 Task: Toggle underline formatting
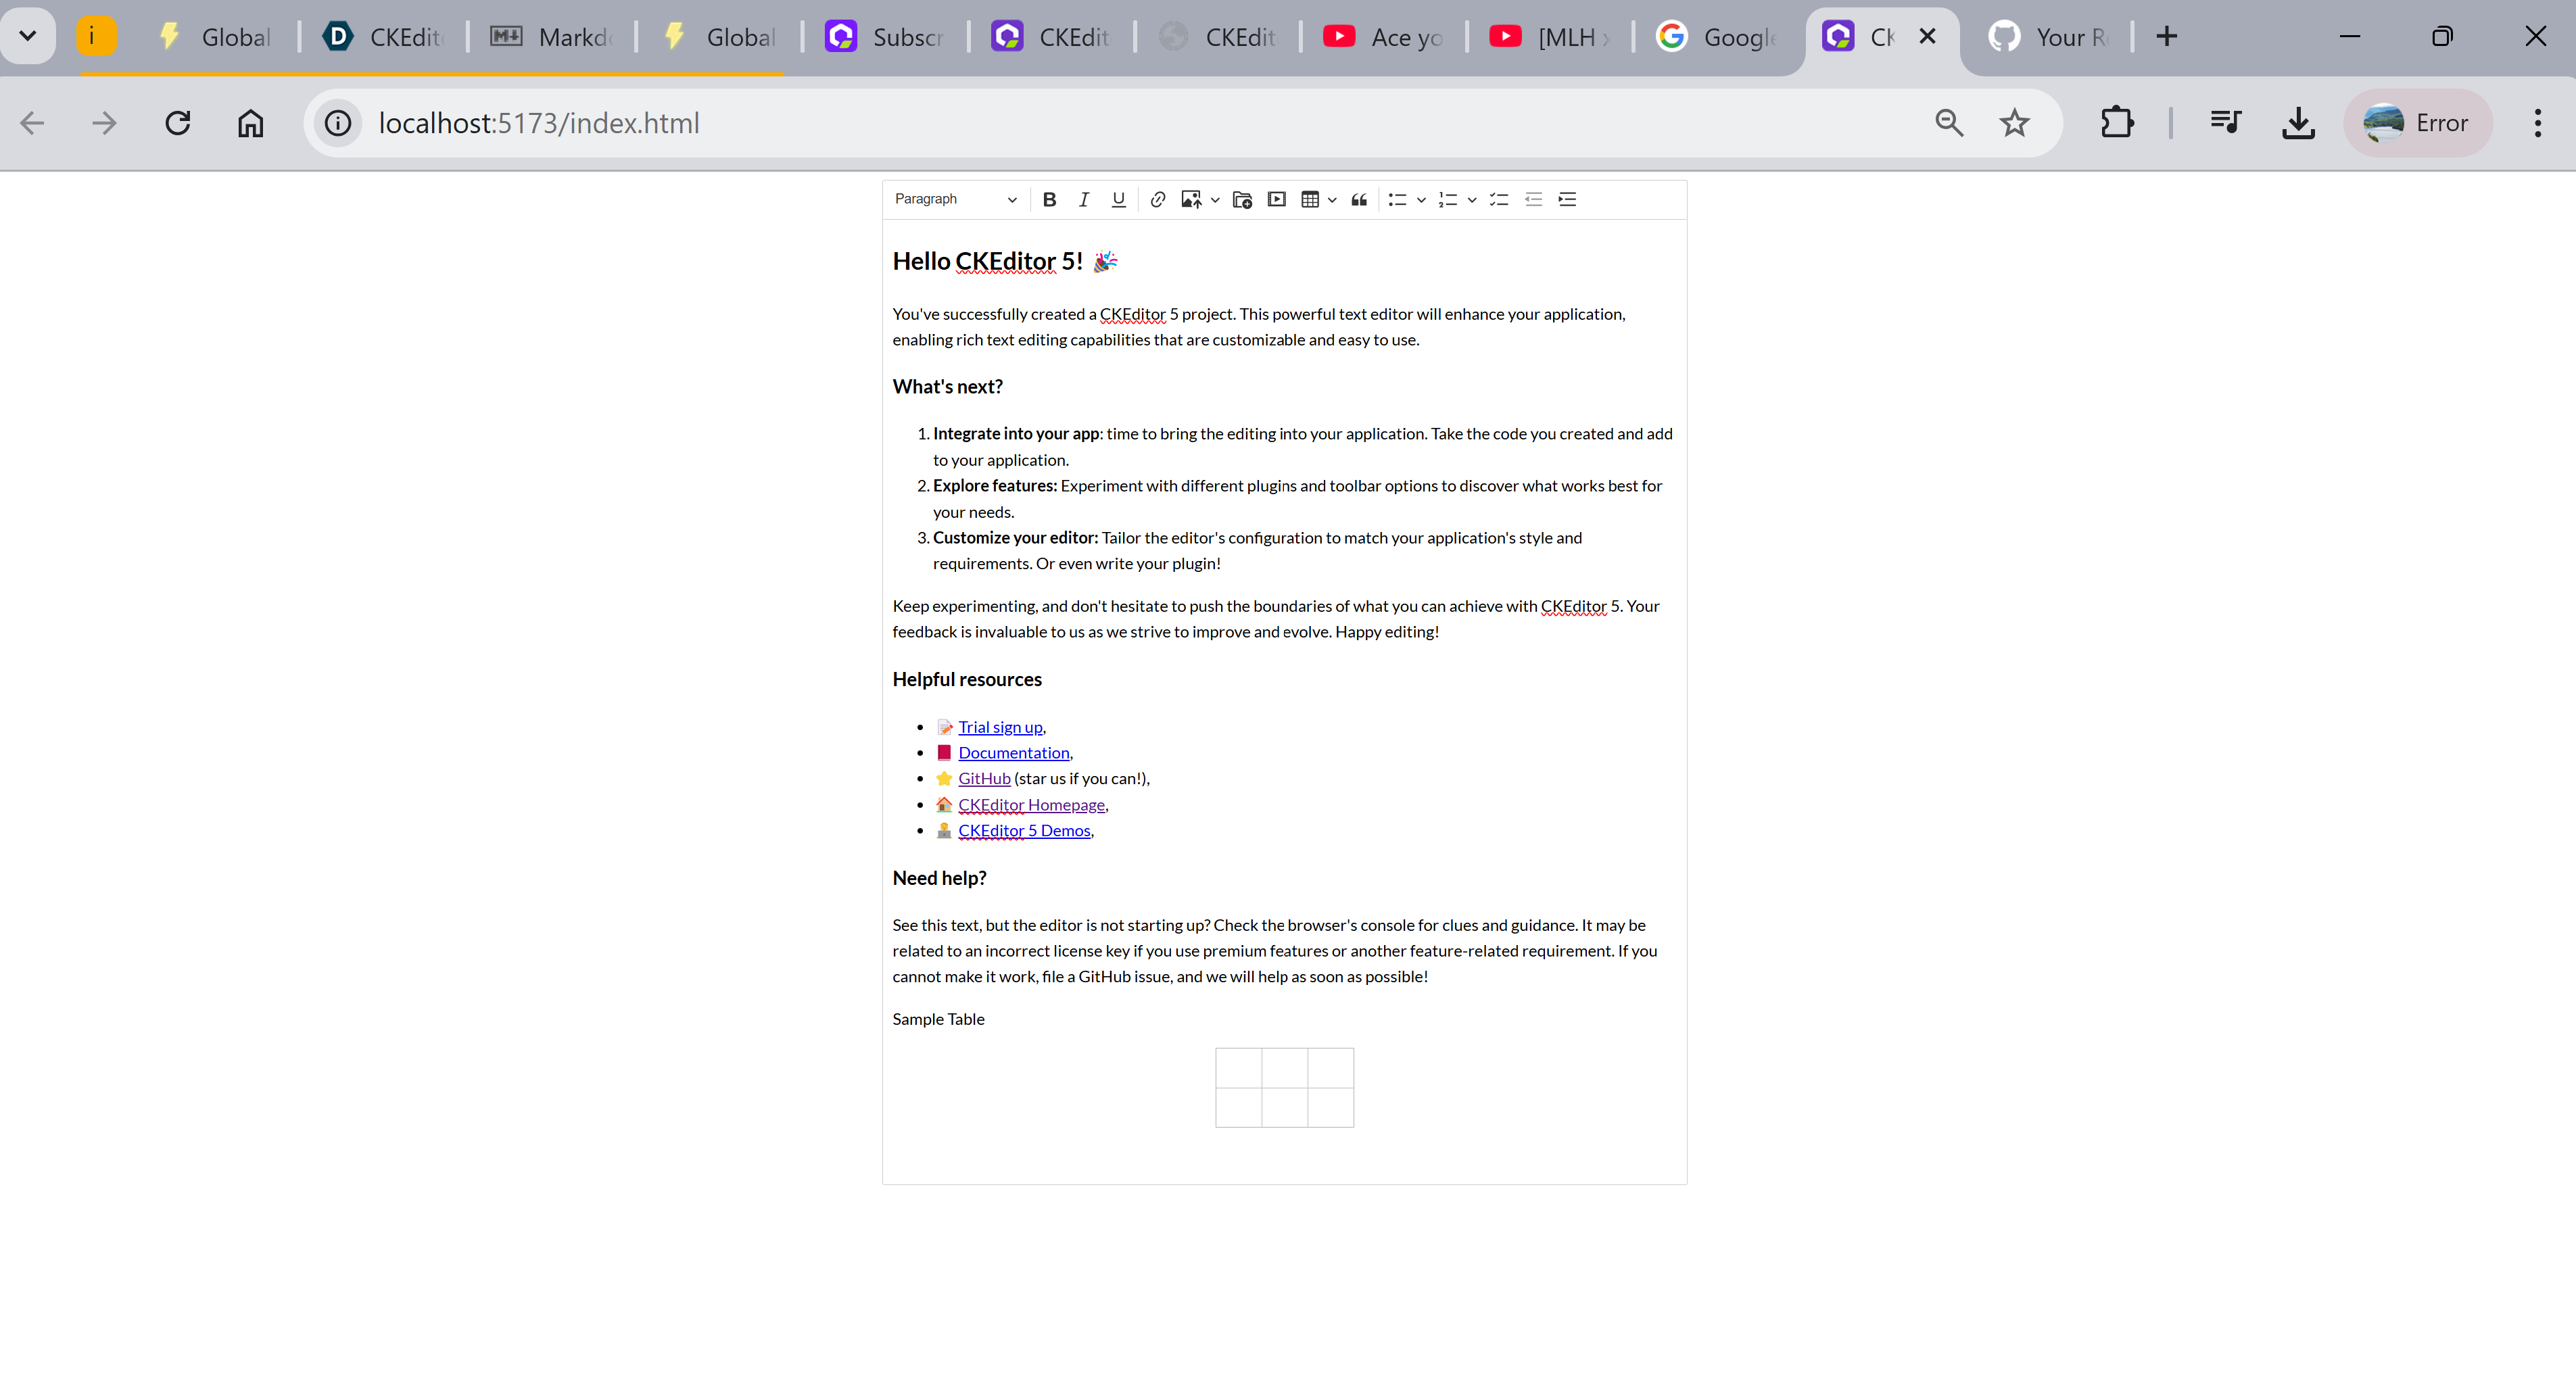(1118, 199)
